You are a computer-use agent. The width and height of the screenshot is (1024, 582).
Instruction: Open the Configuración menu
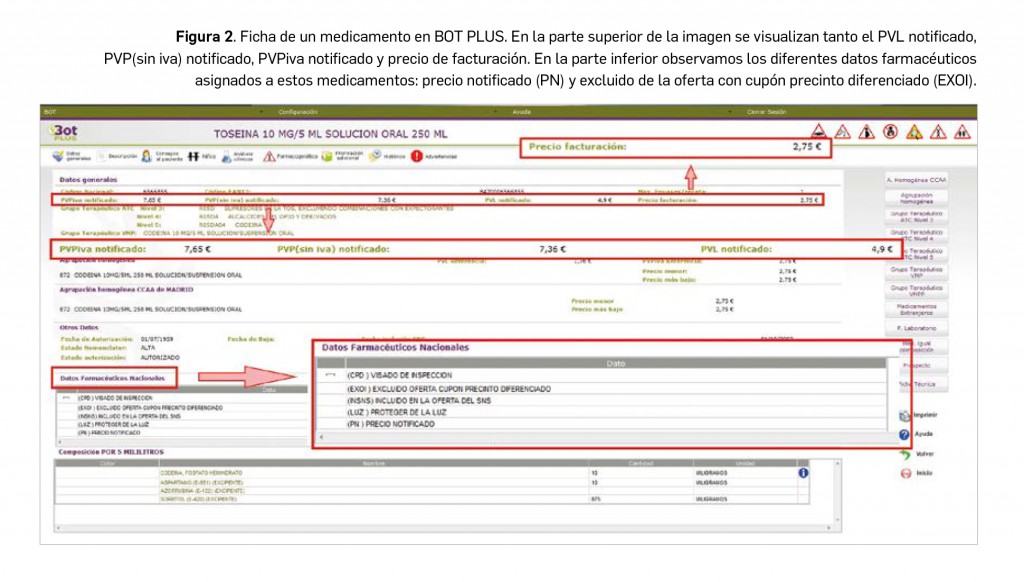pyautogui.click(x=297, y=112)
